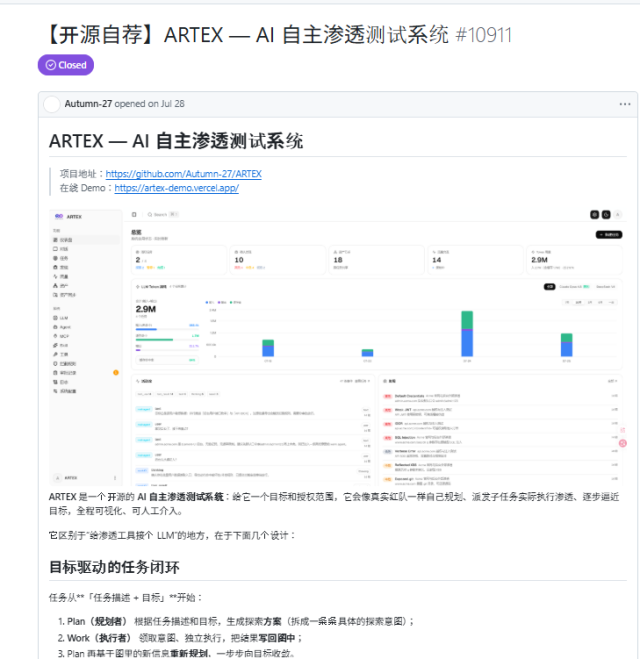Click the '在线 Demo：' label
The image size is (640, 659).
click(x=87, y=188)
